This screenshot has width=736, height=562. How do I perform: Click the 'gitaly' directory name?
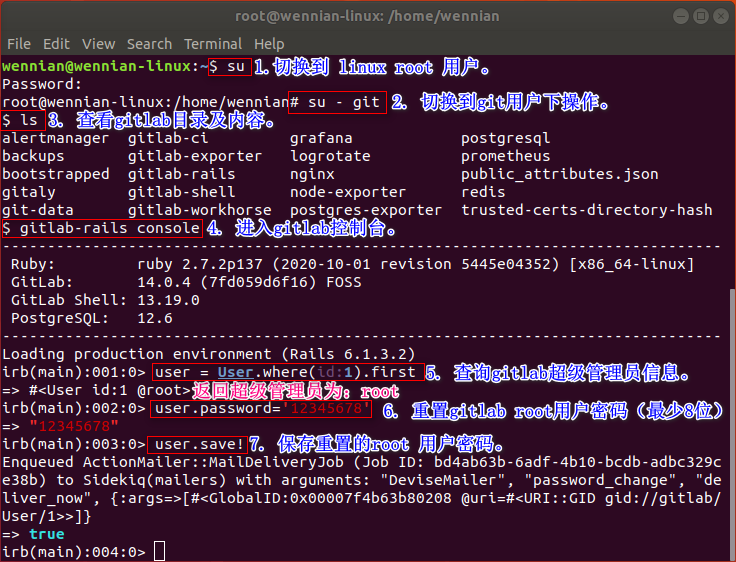tap(29, 192)
